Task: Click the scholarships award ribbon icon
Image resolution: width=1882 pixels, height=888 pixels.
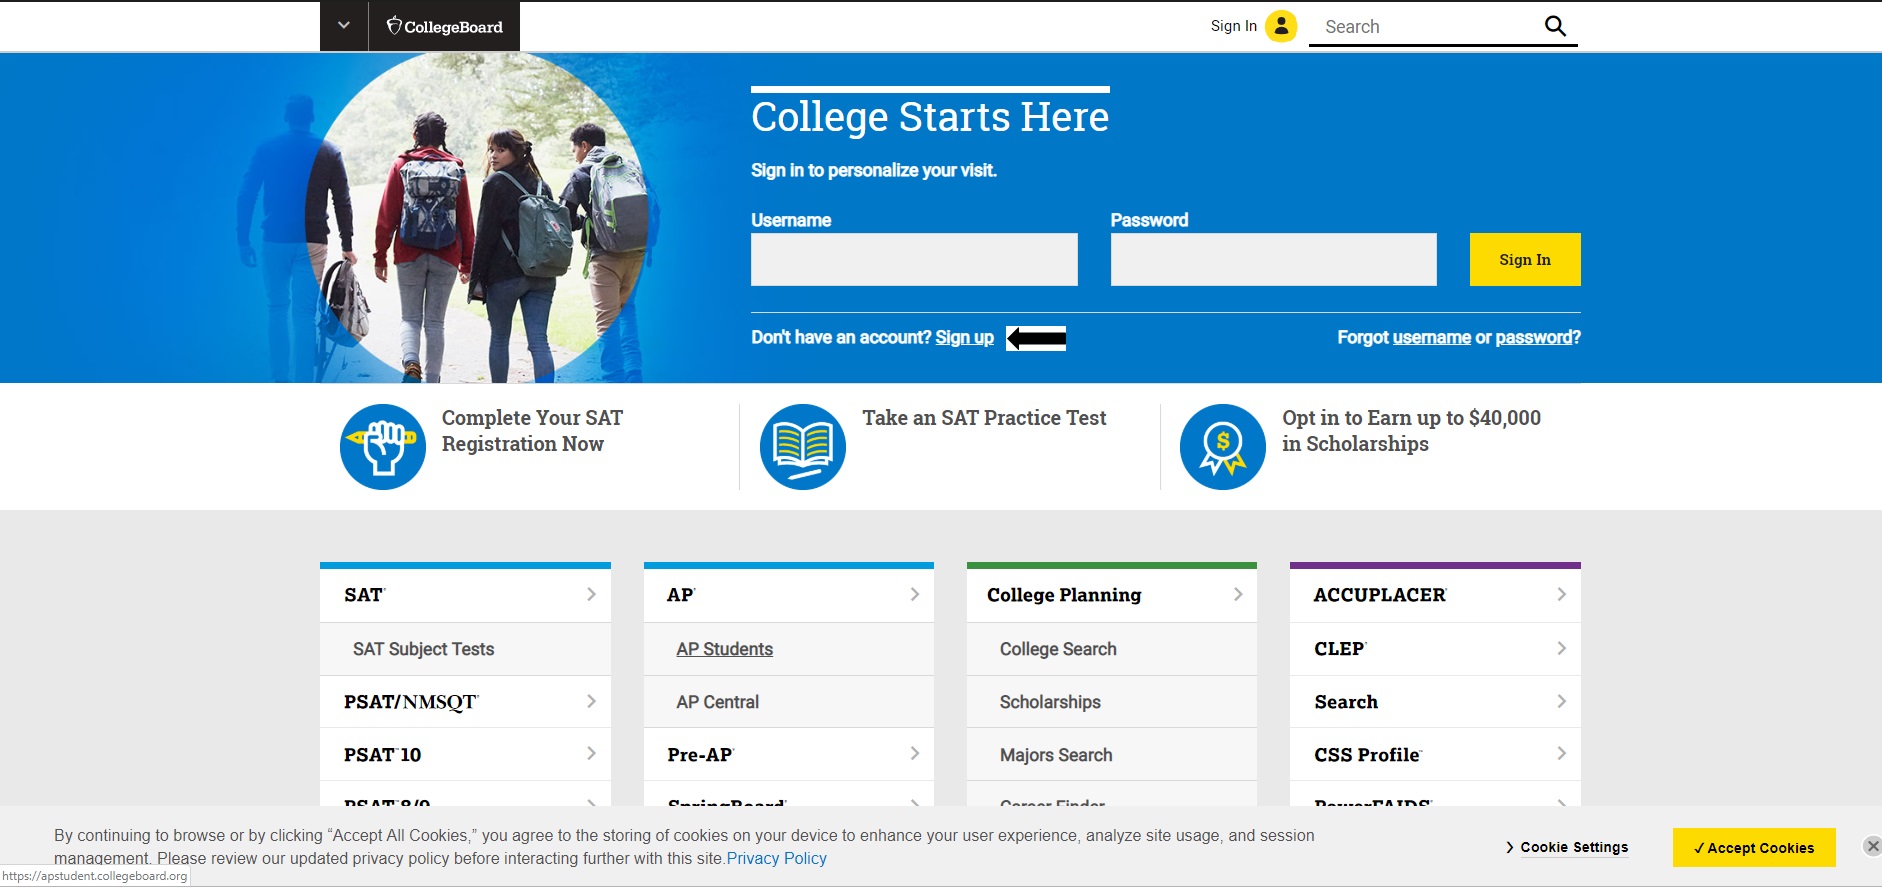Action: 1222,447
